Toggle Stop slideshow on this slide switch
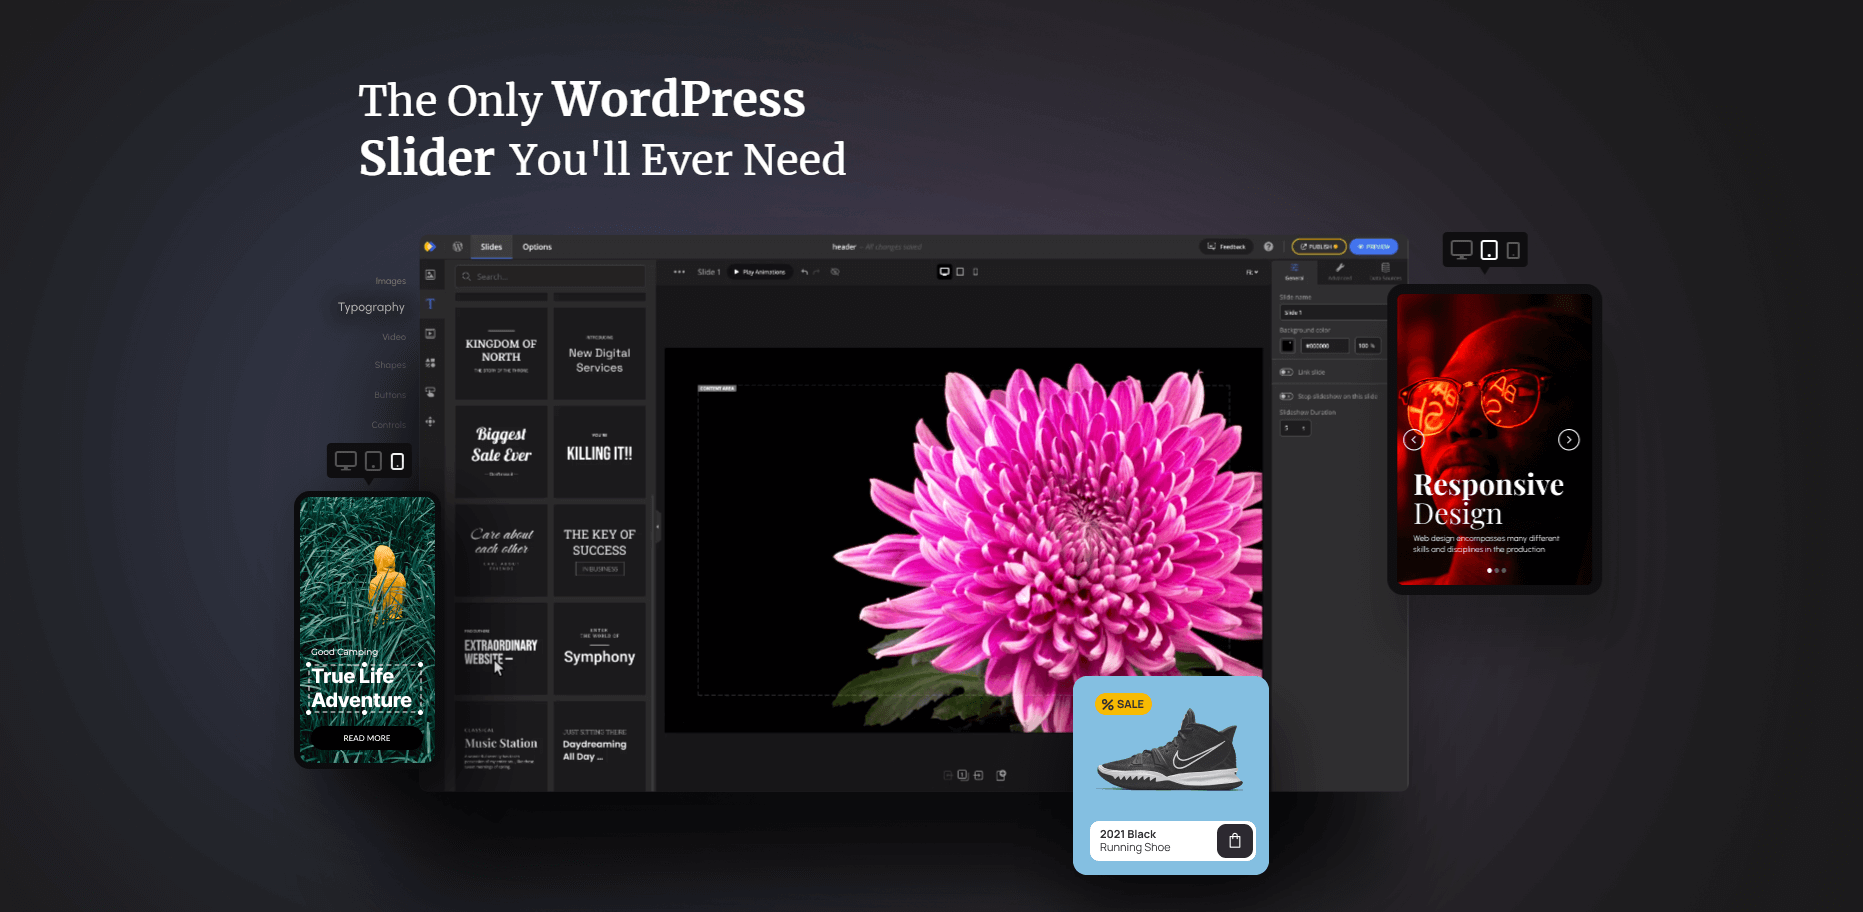1863x912 pixels. point(1286,396)
